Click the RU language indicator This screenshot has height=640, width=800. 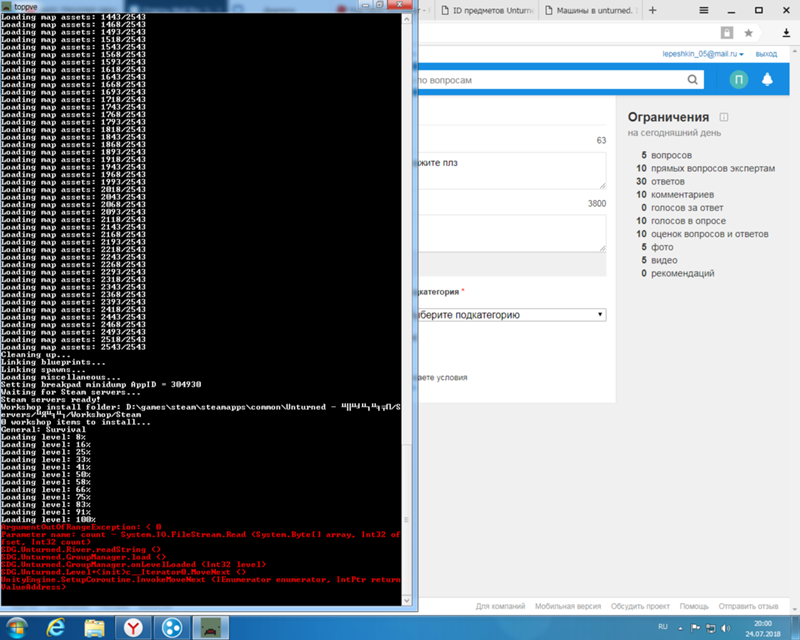[663, 627]
